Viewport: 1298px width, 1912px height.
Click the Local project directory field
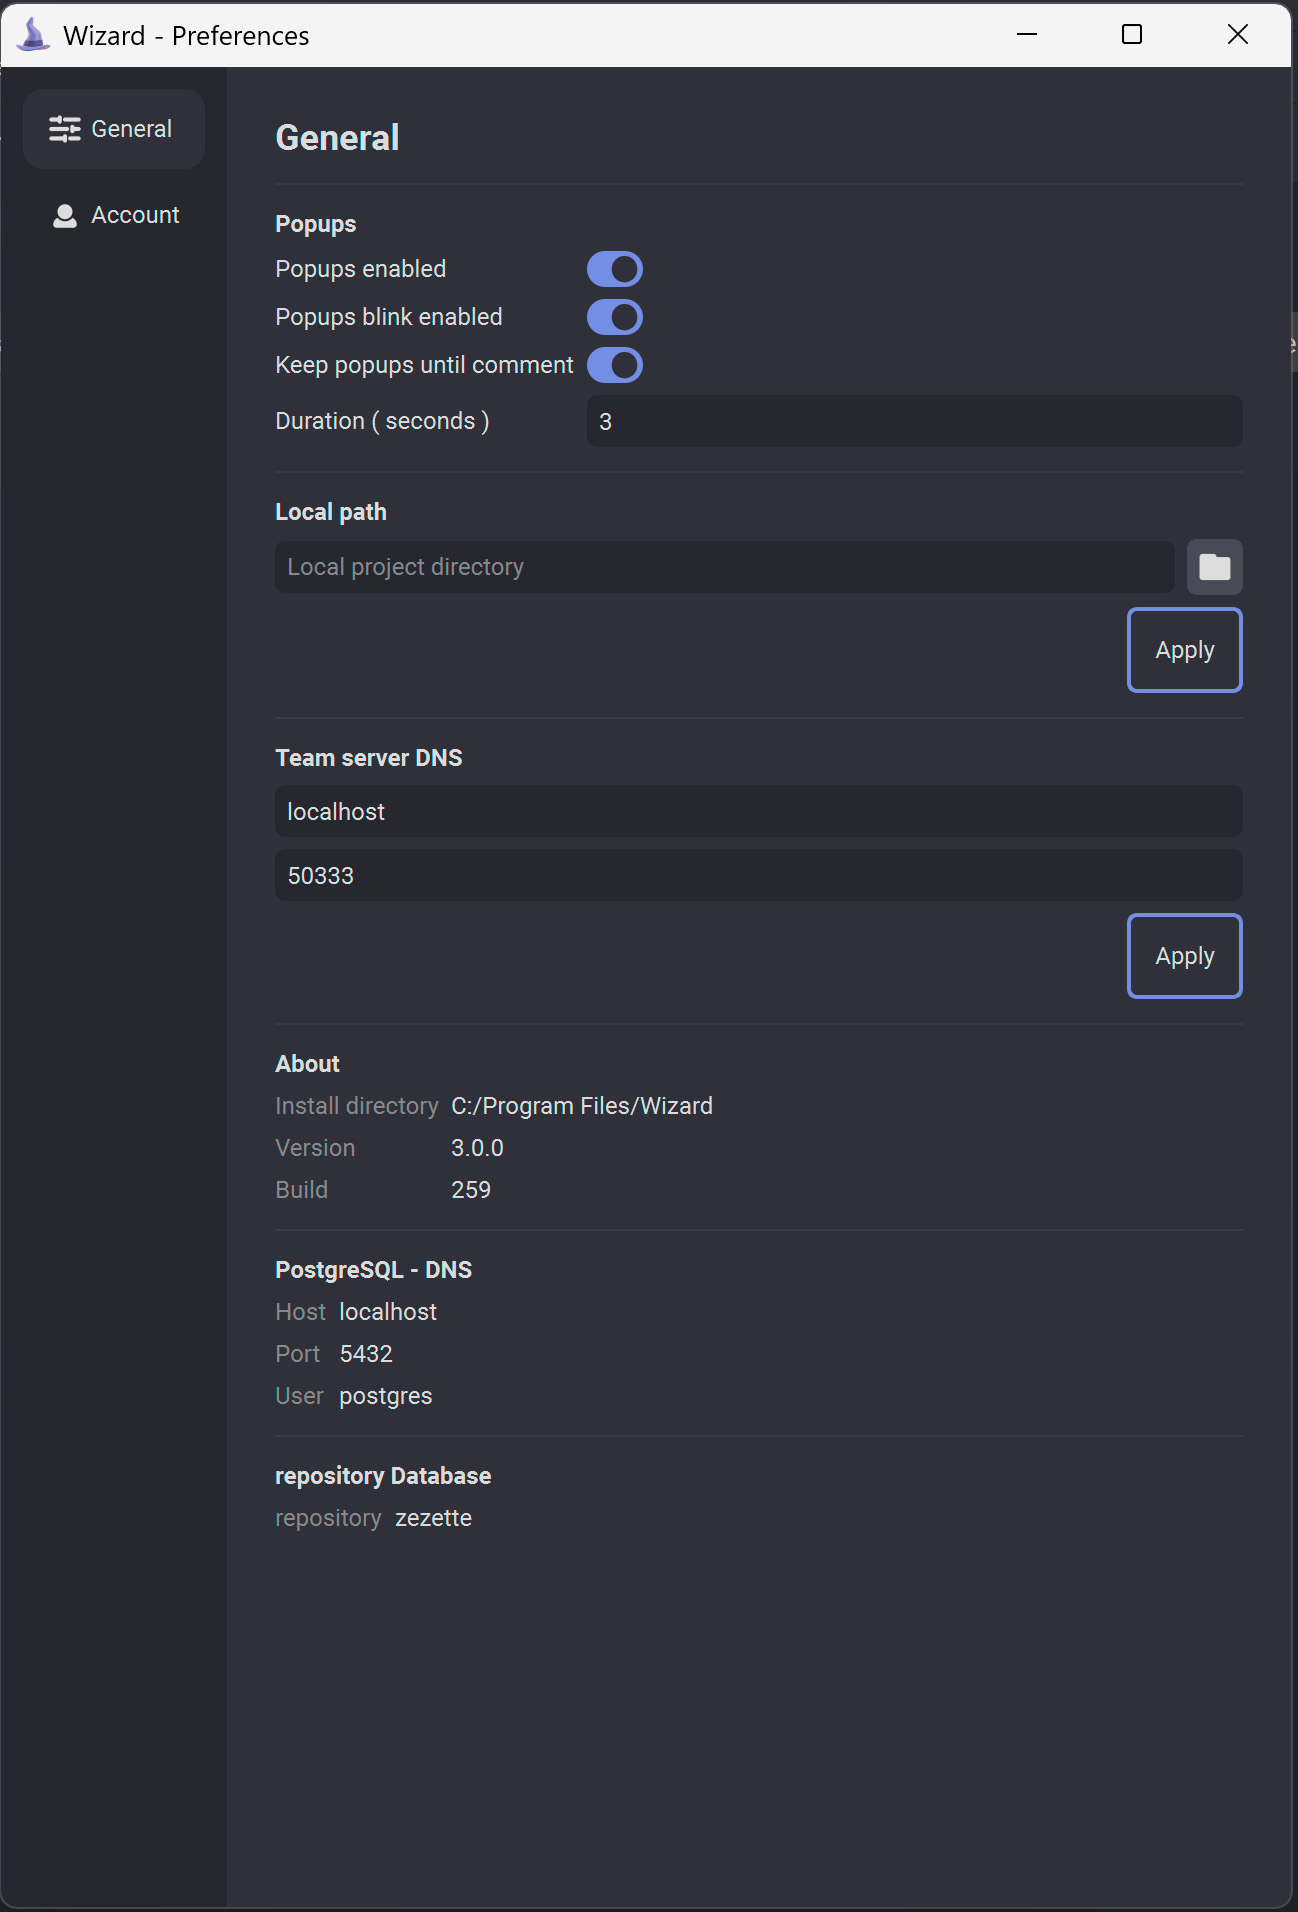(x=725, y=567)
